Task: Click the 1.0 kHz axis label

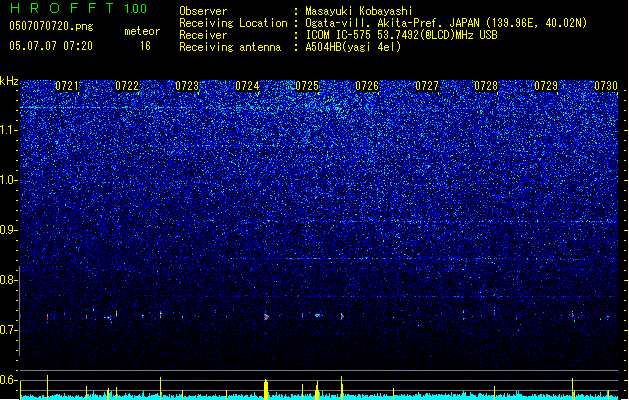Action: tap(9, 180)
